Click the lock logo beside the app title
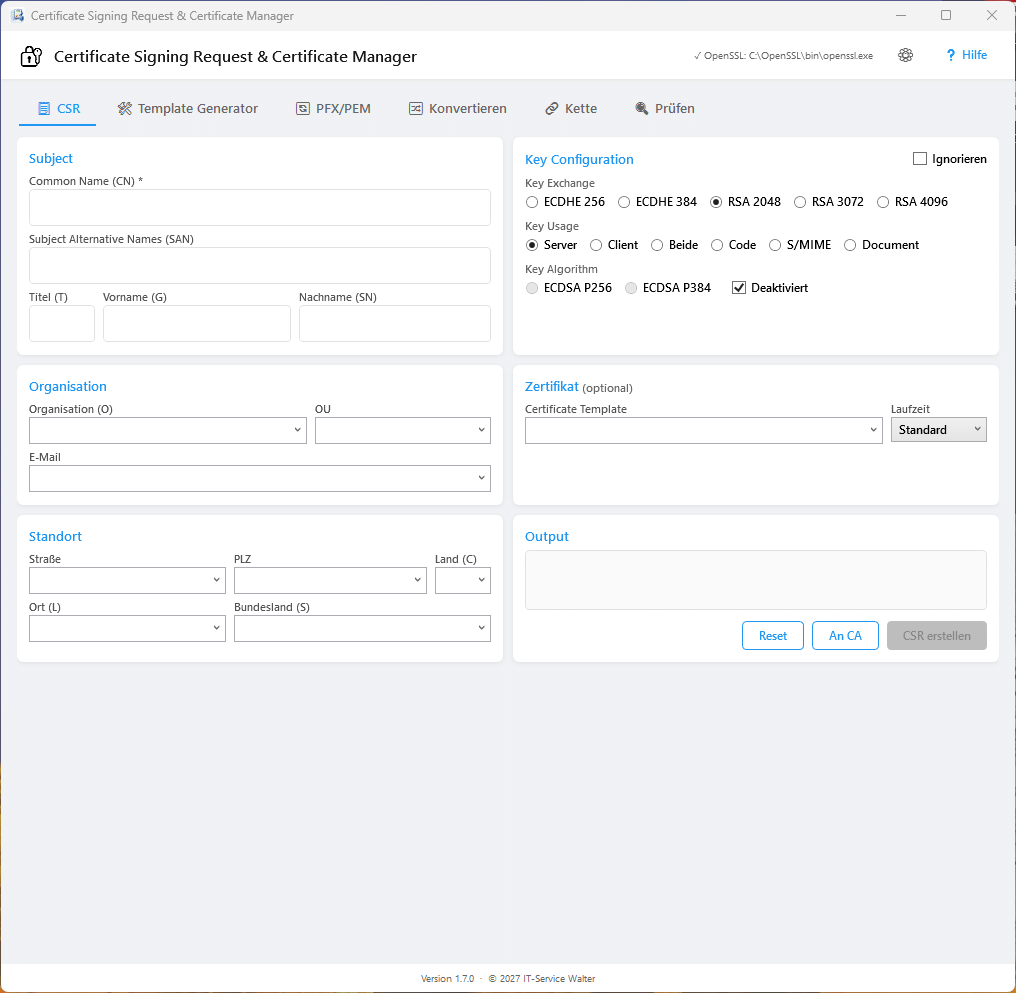Screen dimensions: 1016x993 31,56
